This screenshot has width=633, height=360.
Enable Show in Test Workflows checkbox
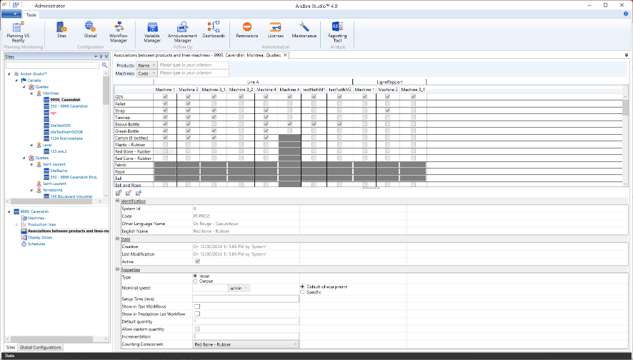(x=197, y=306)
